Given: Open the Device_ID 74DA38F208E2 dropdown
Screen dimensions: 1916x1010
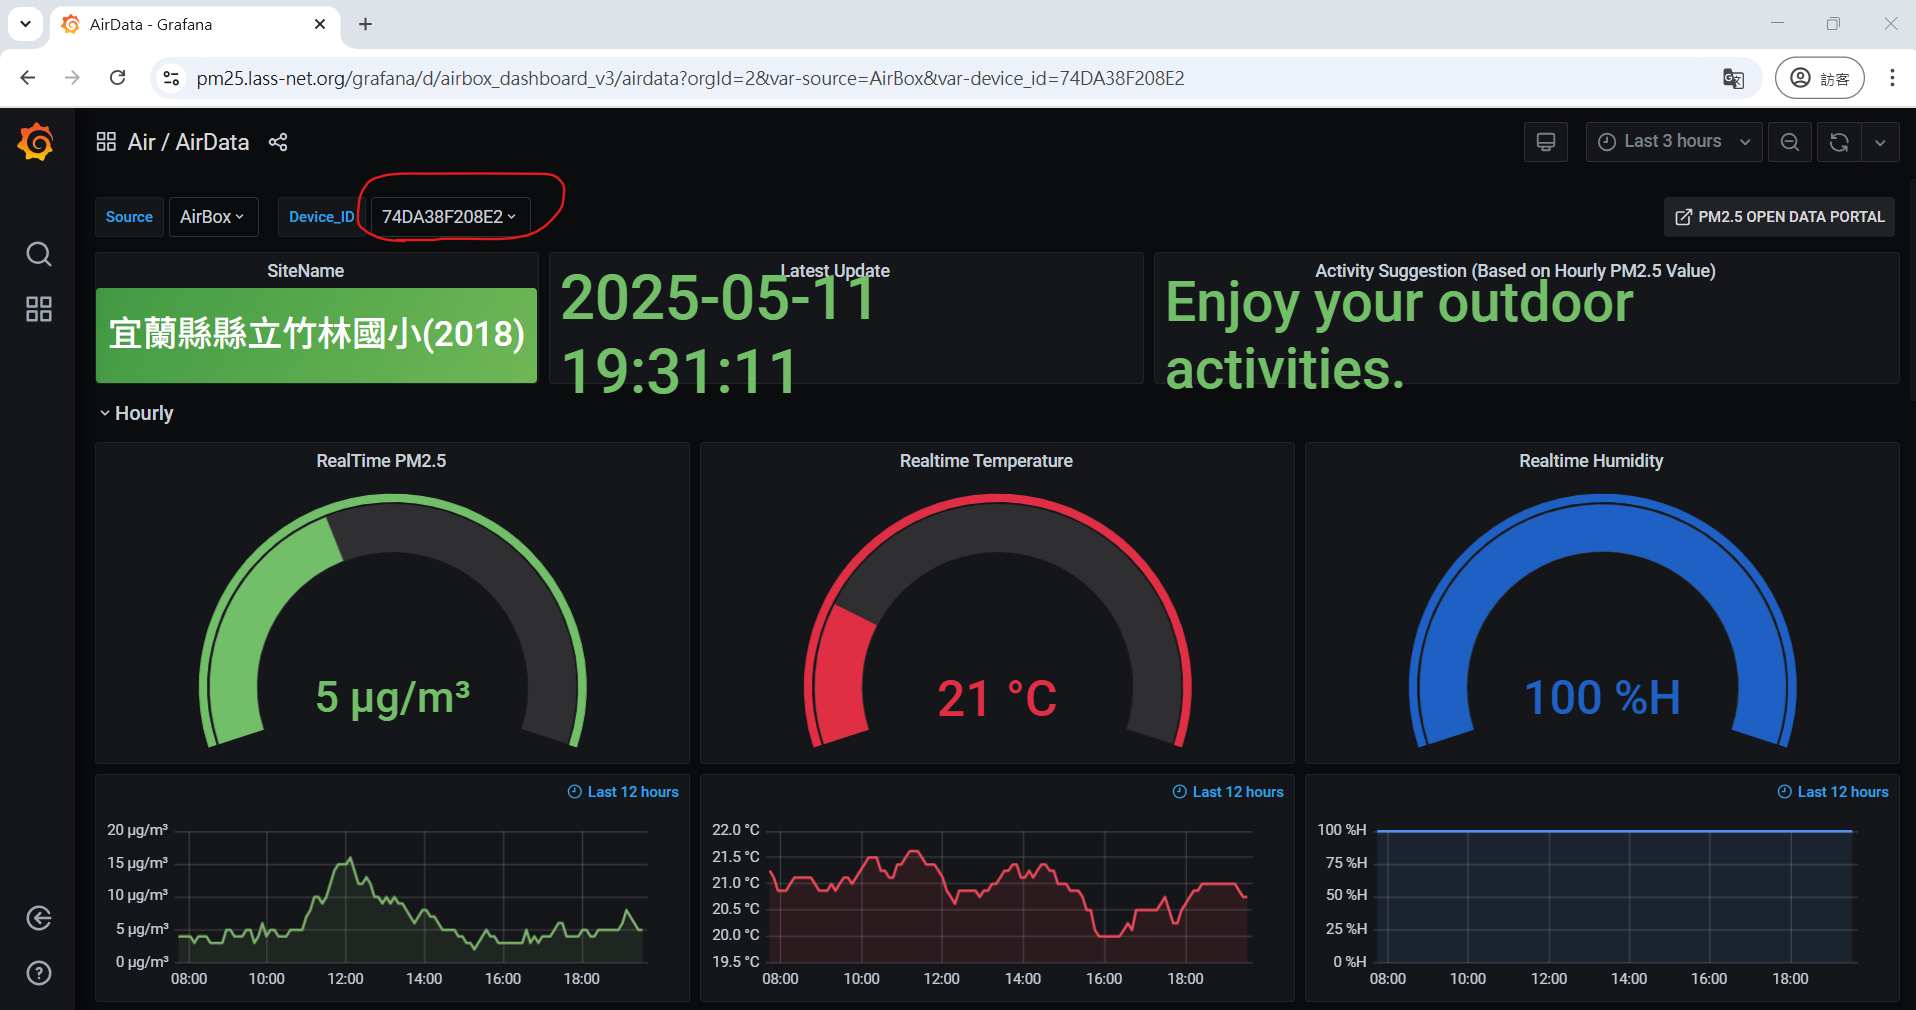Looking at the screenshot, I should click(449, 217).
